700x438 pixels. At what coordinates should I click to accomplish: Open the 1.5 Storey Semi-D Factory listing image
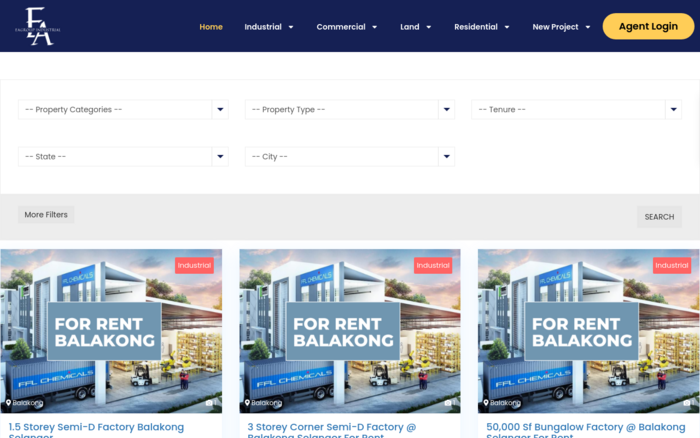[x=111, y=331]
